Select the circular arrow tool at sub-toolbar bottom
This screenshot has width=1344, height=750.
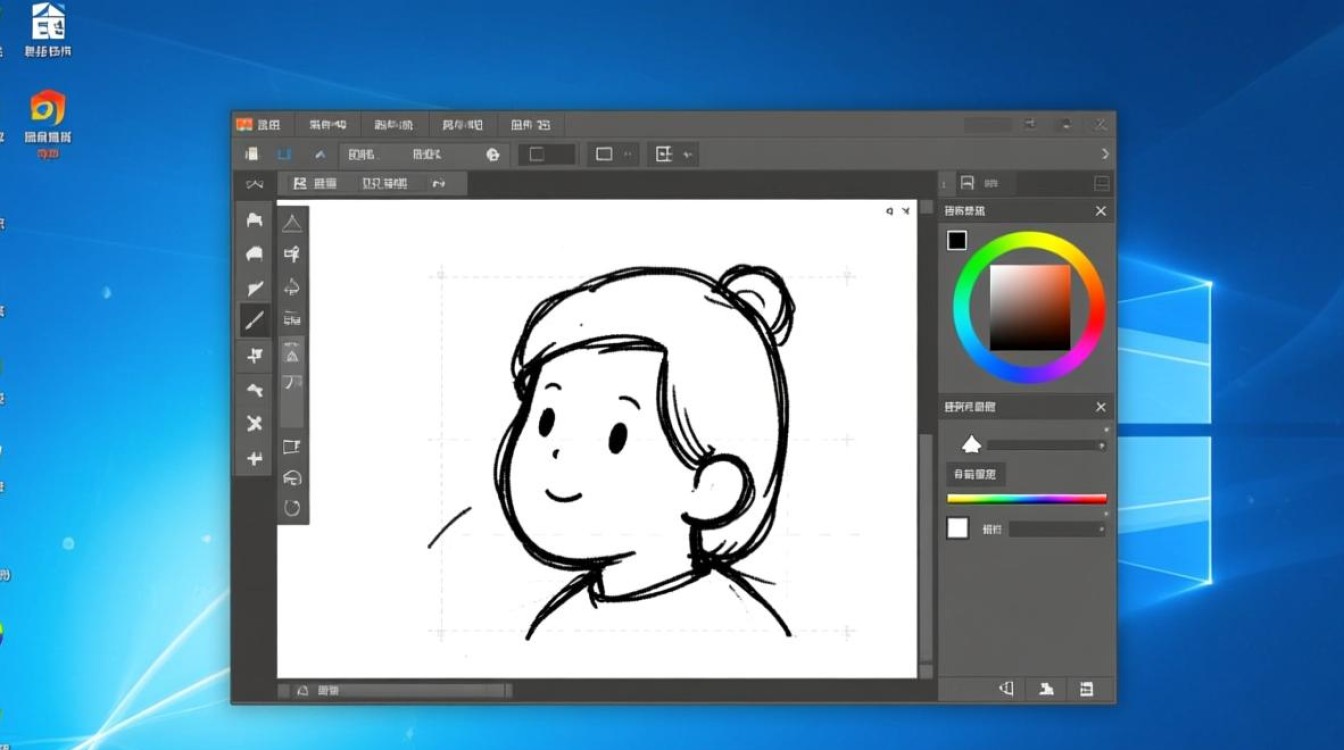click(292, 508)
